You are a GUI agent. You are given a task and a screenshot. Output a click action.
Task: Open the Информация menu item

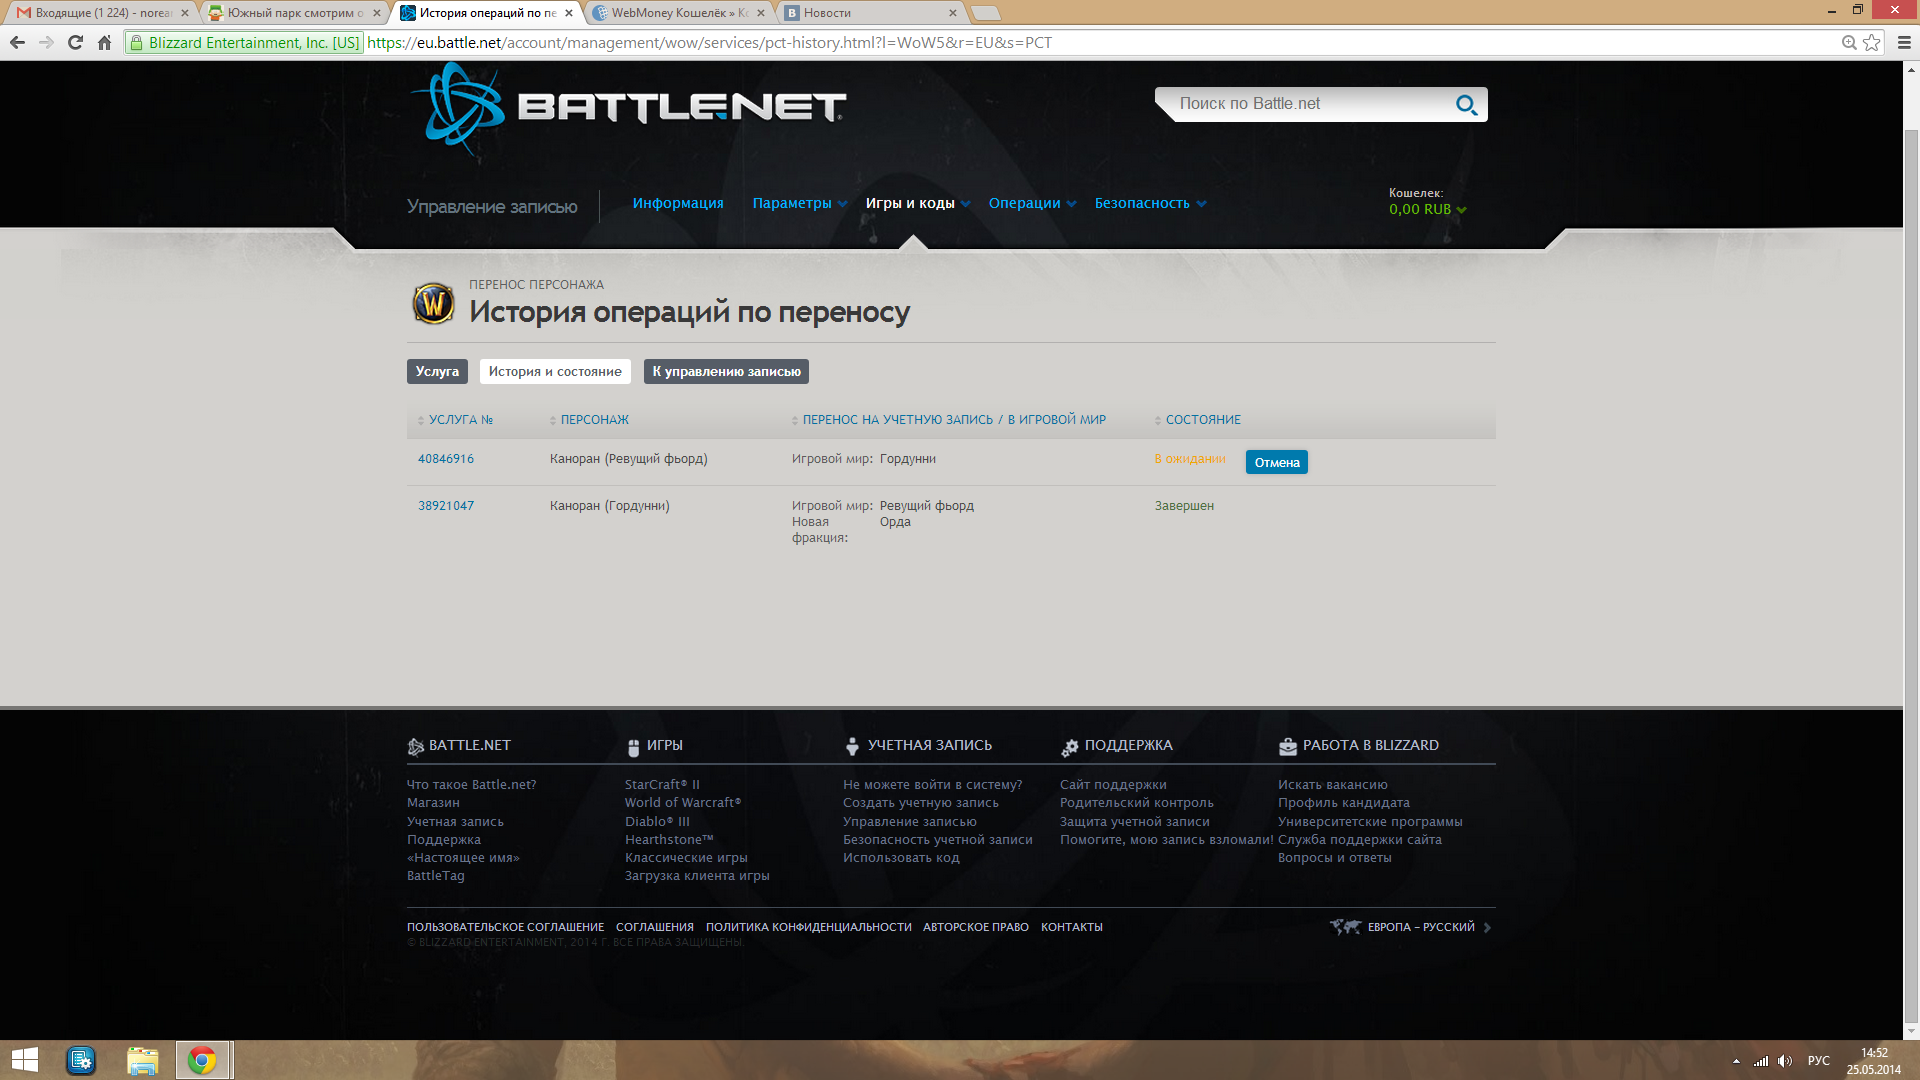pyautogui.click(x=678, y=203)
